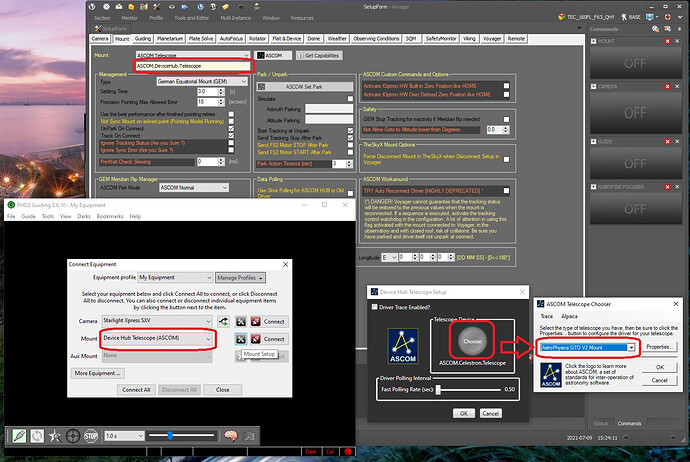Click the ASCOM logo in Device Hub Setup
Screen dimensions: 690x462
pyautogui.click(x=403, y=346)
